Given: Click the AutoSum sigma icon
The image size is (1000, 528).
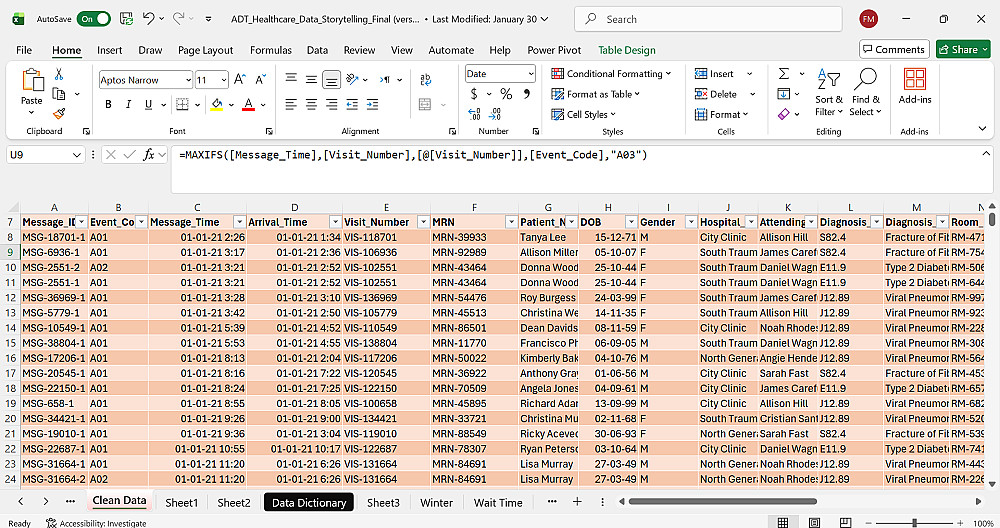Looking at the screenshot, I should 784,74.
